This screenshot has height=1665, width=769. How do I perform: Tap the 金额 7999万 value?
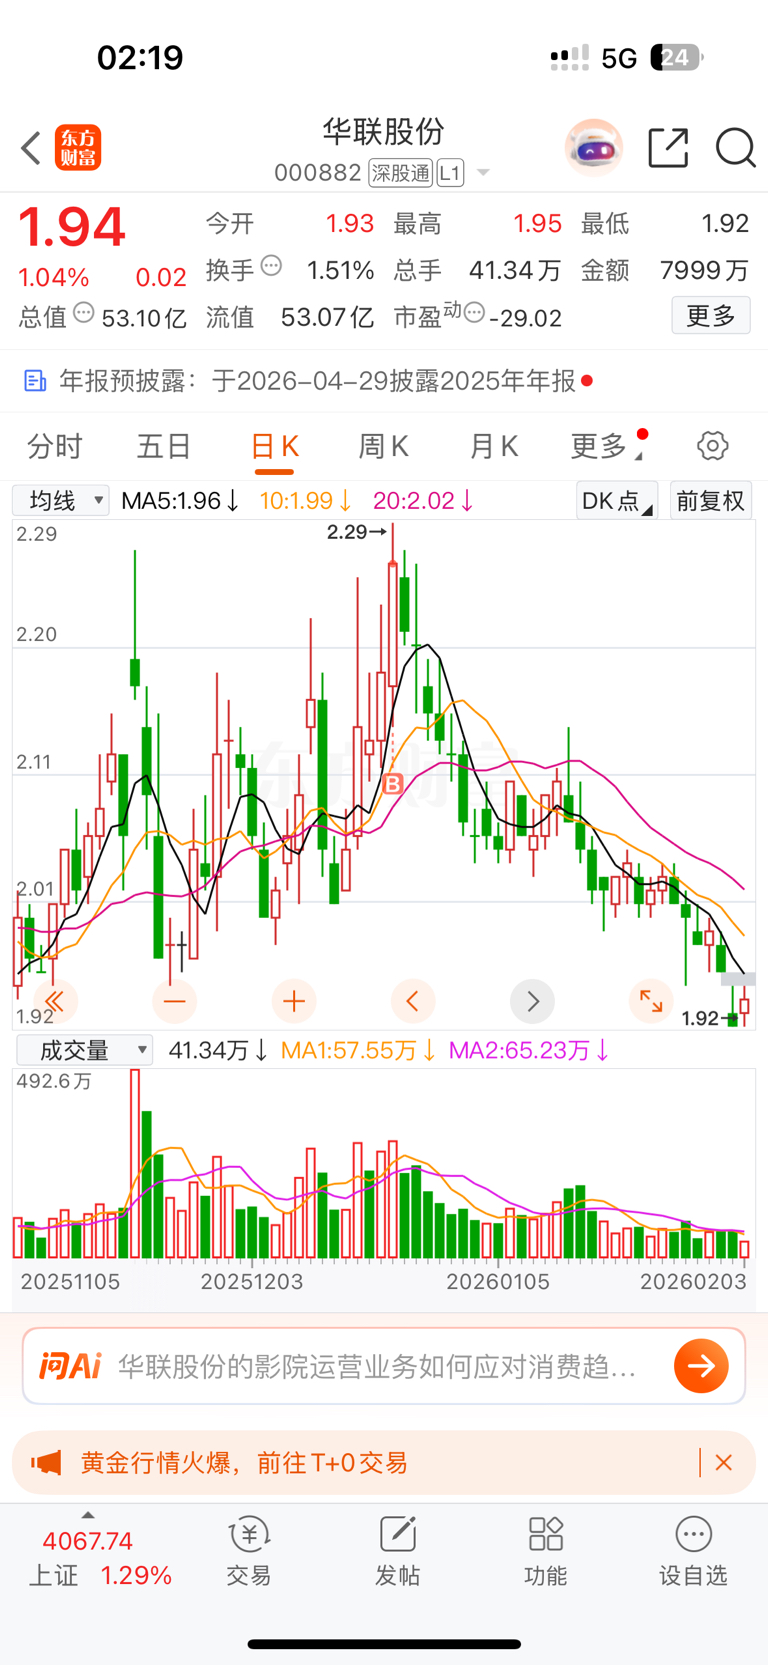704,270
